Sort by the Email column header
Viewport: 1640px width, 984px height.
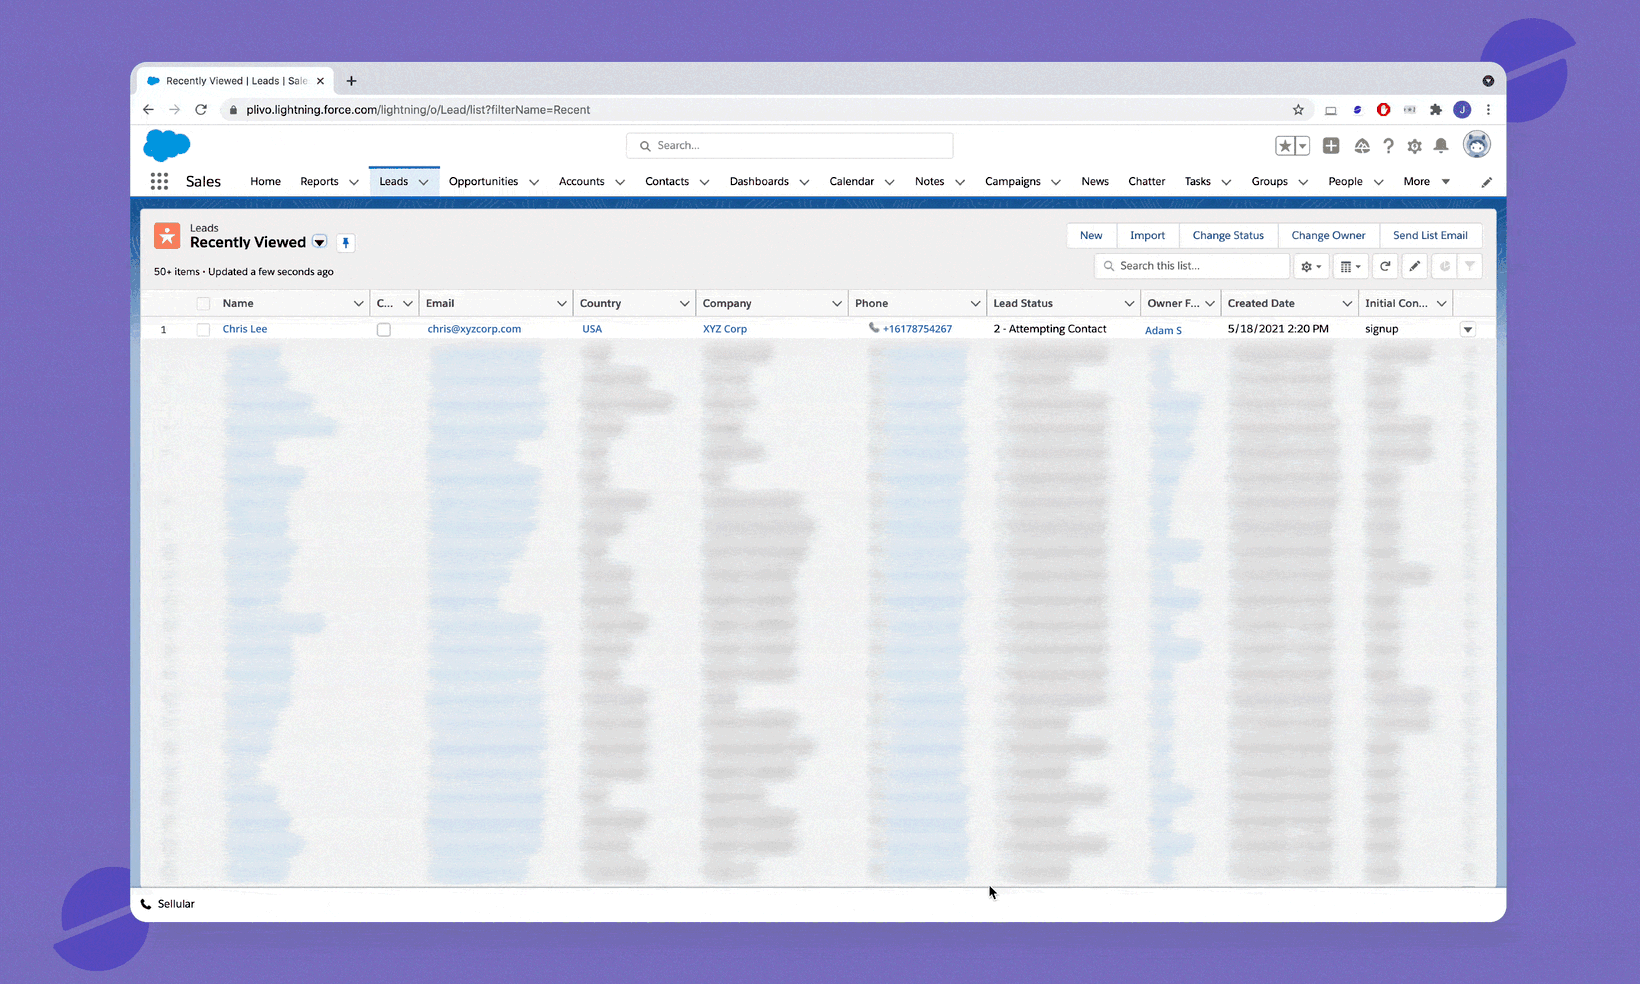point(440,304)
